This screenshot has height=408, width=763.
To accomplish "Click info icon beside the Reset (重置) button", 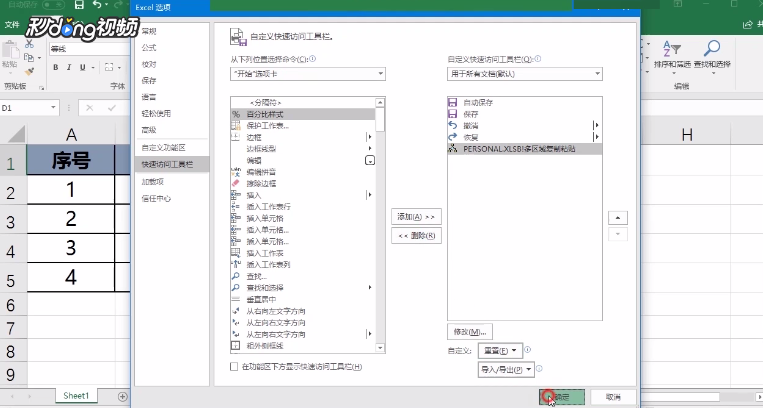I will pyautogui.click(x=527, y=350).
